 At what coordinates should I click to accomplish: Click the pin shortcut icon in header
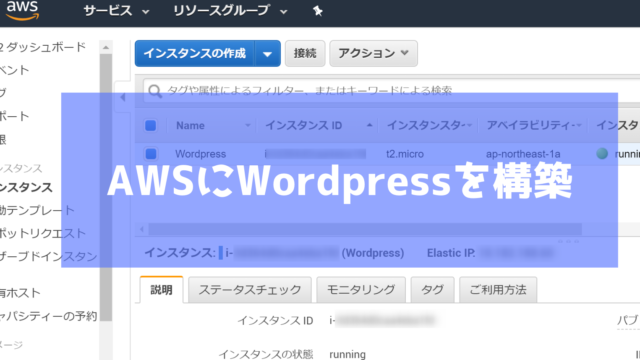click(x=318, y=11)
